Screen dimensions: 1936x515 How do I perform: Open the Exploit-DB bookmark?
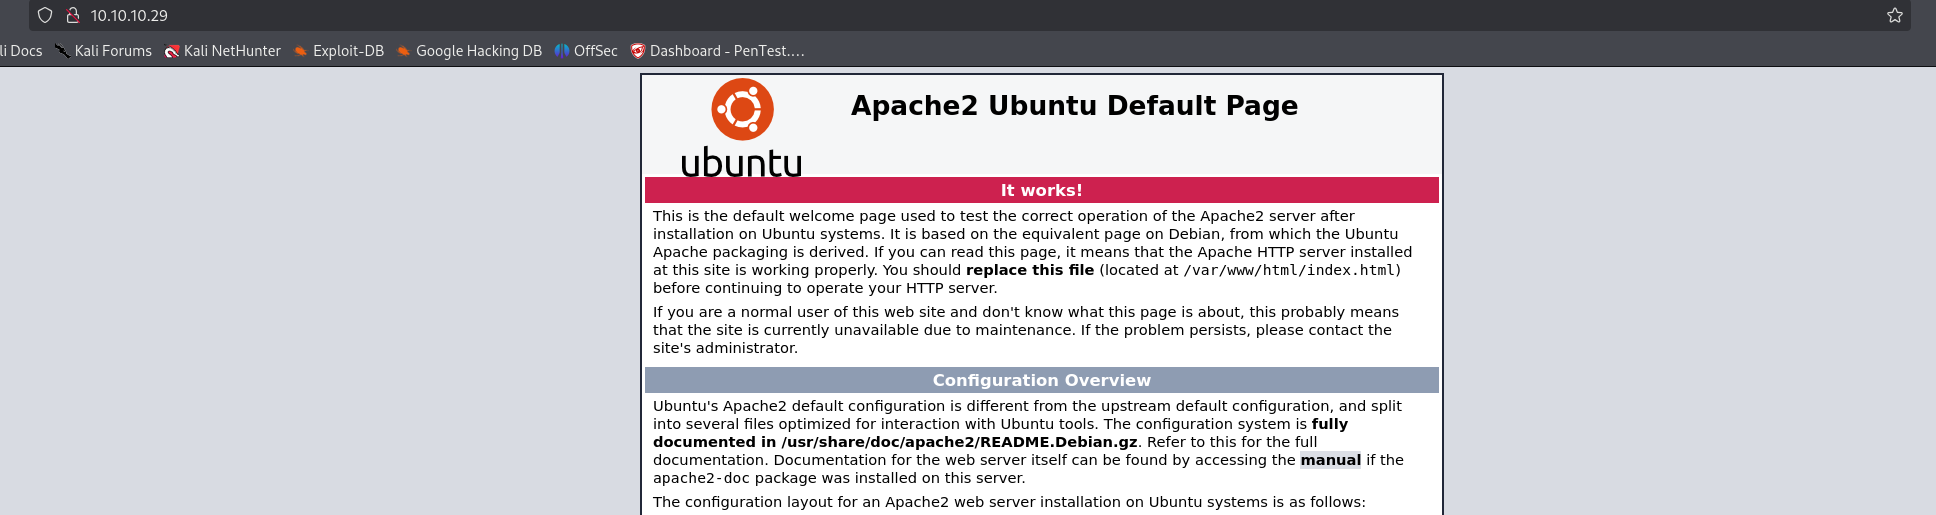tap(338, 51)
